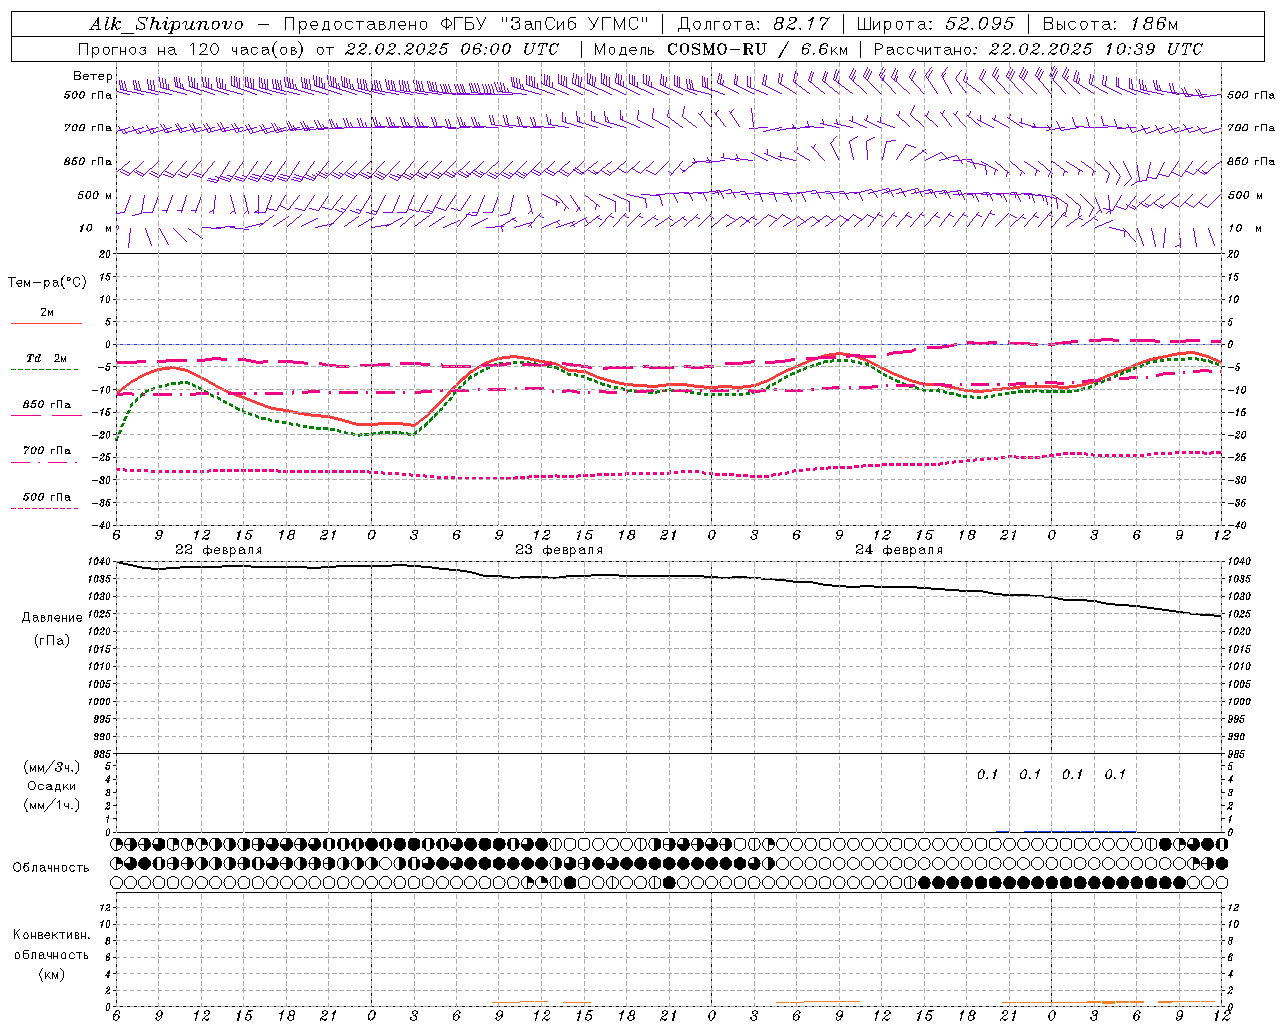Select the Td 2м legend entry
This screenshot has height=1024, width=1280.
(x=47, y=358)
